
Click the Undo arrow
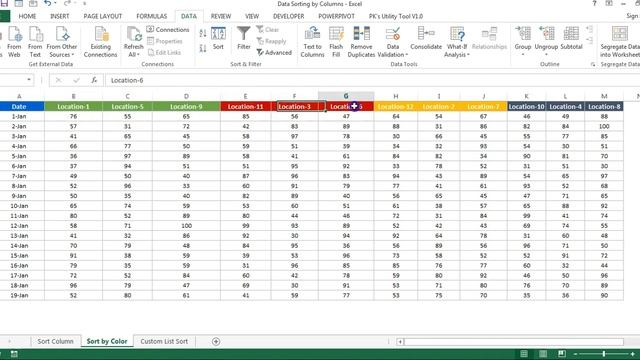click(x=47, y=3)
